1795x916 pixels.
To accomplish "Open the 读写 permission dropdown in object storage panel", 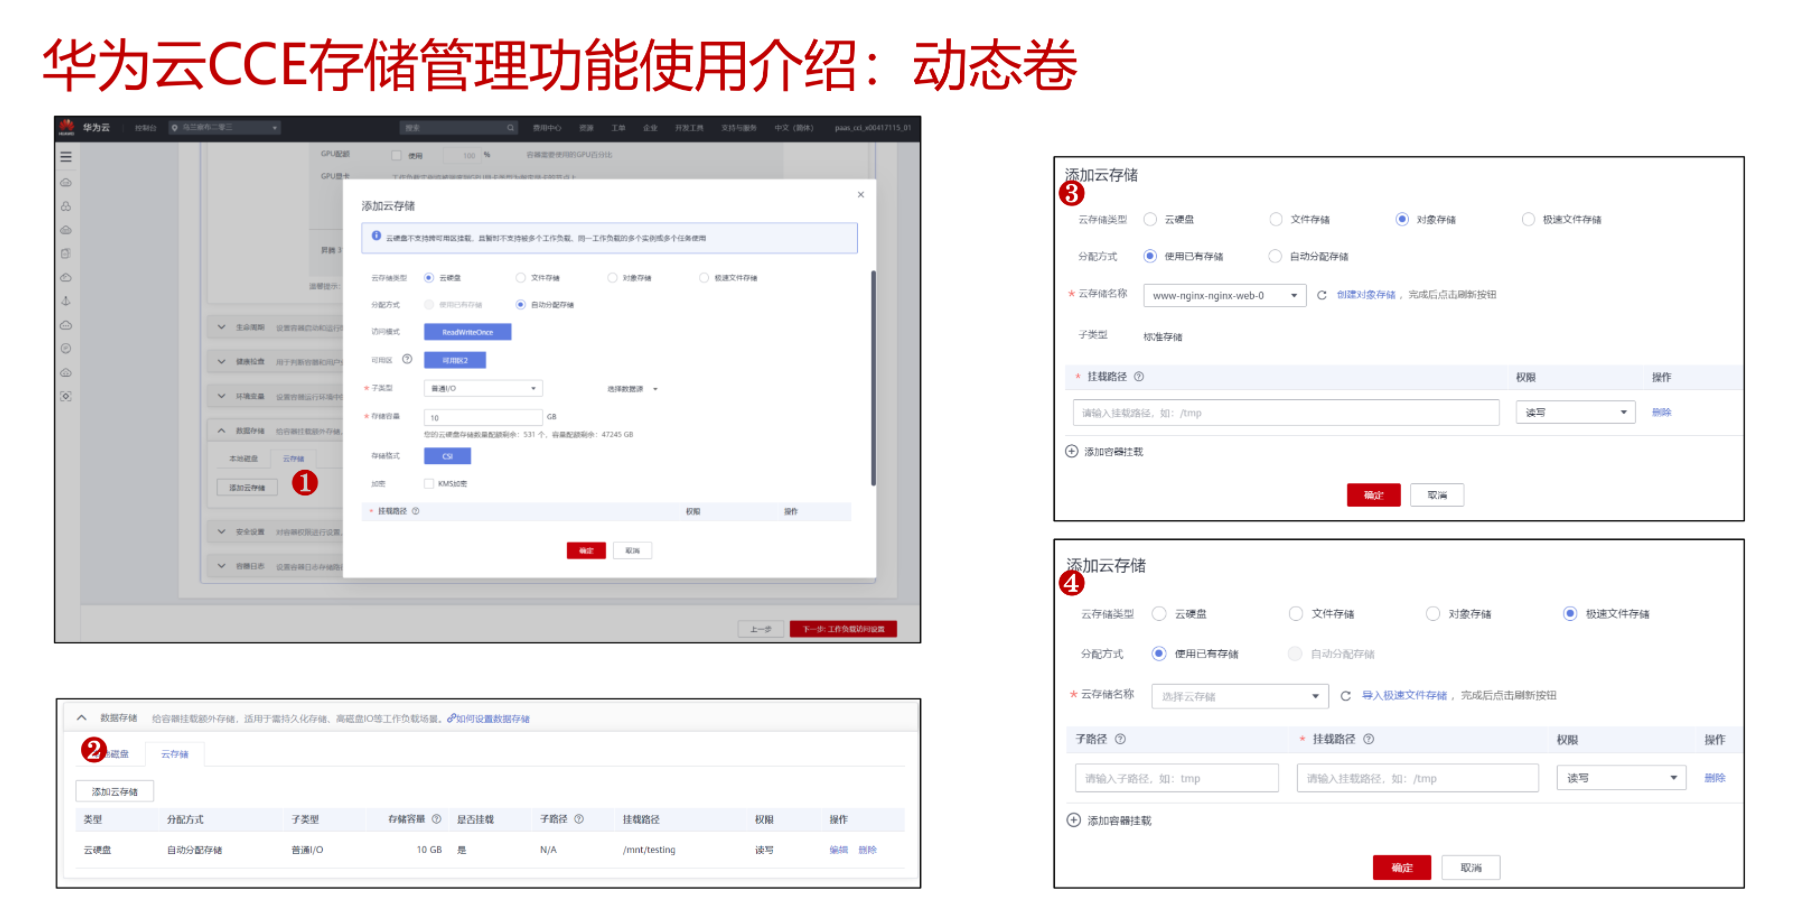I will [1575, 412].
